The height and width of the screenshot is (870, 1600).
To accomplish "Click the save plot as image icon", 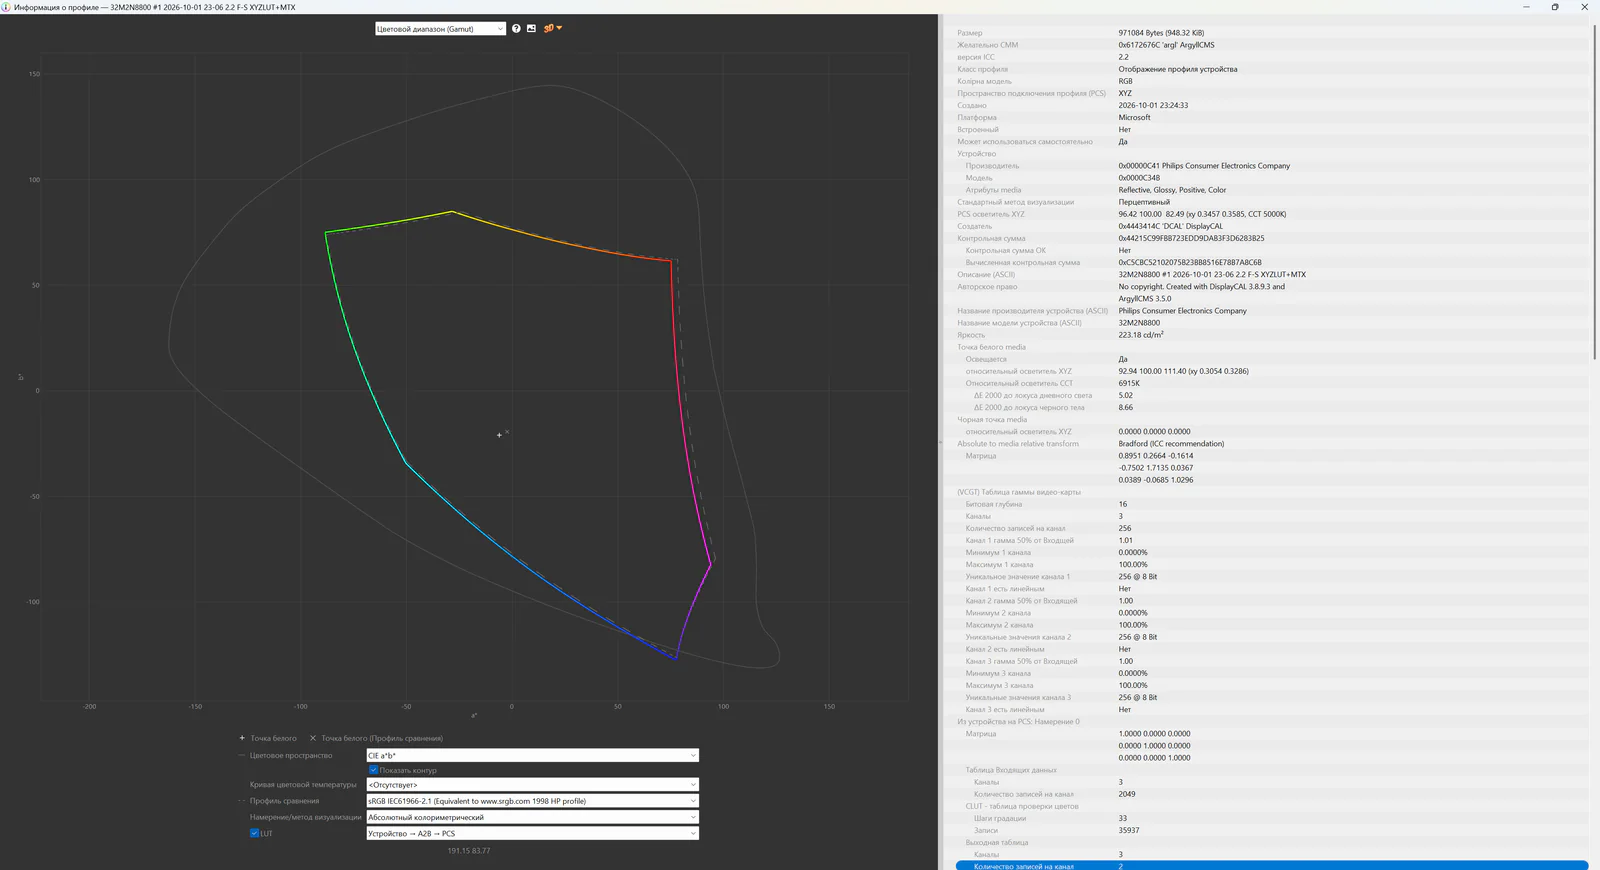I will coord(531,28).
